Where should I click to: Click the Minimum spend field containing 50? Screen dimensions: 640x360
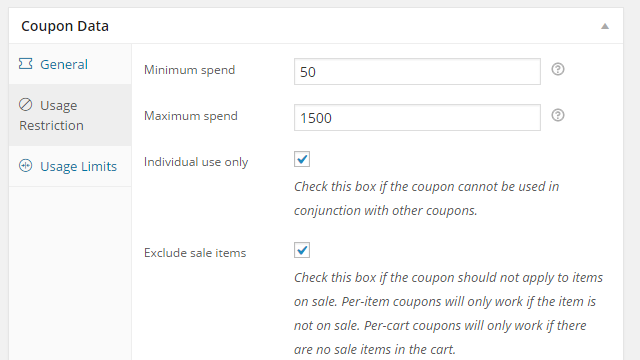417,72
